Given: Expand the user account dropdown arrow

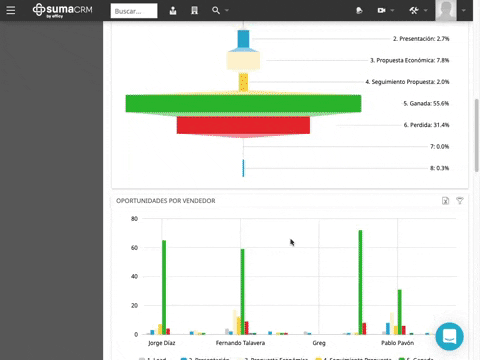Looking at the screenshot, I should tap(464, 10).
